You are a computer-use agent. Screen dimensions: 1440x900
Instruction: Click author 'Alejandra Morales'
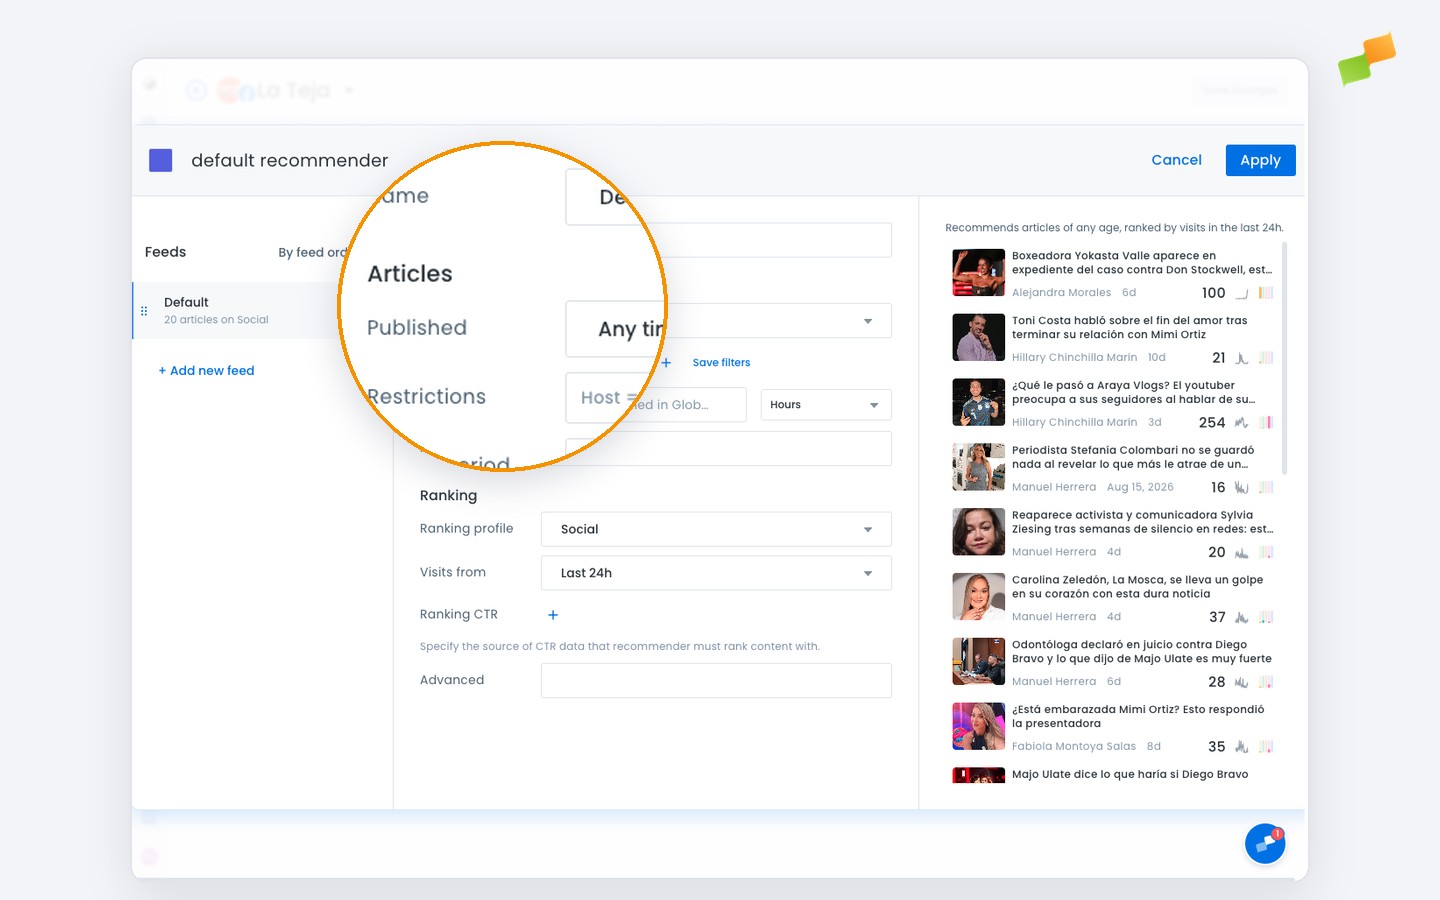pos(1061,293)
